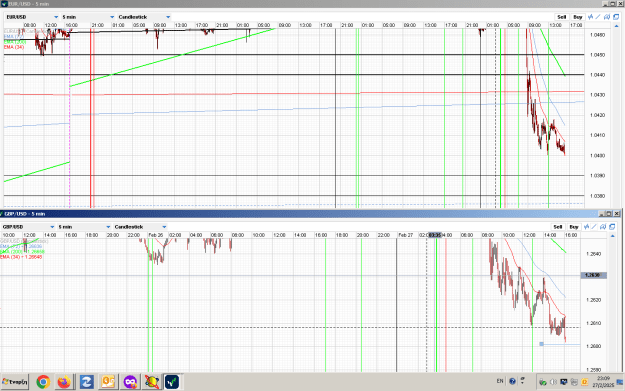The height and width of the screenshot is (391, 625).
Task: Open the volume speaker tray icon
Action: click(x=553, y=382)
